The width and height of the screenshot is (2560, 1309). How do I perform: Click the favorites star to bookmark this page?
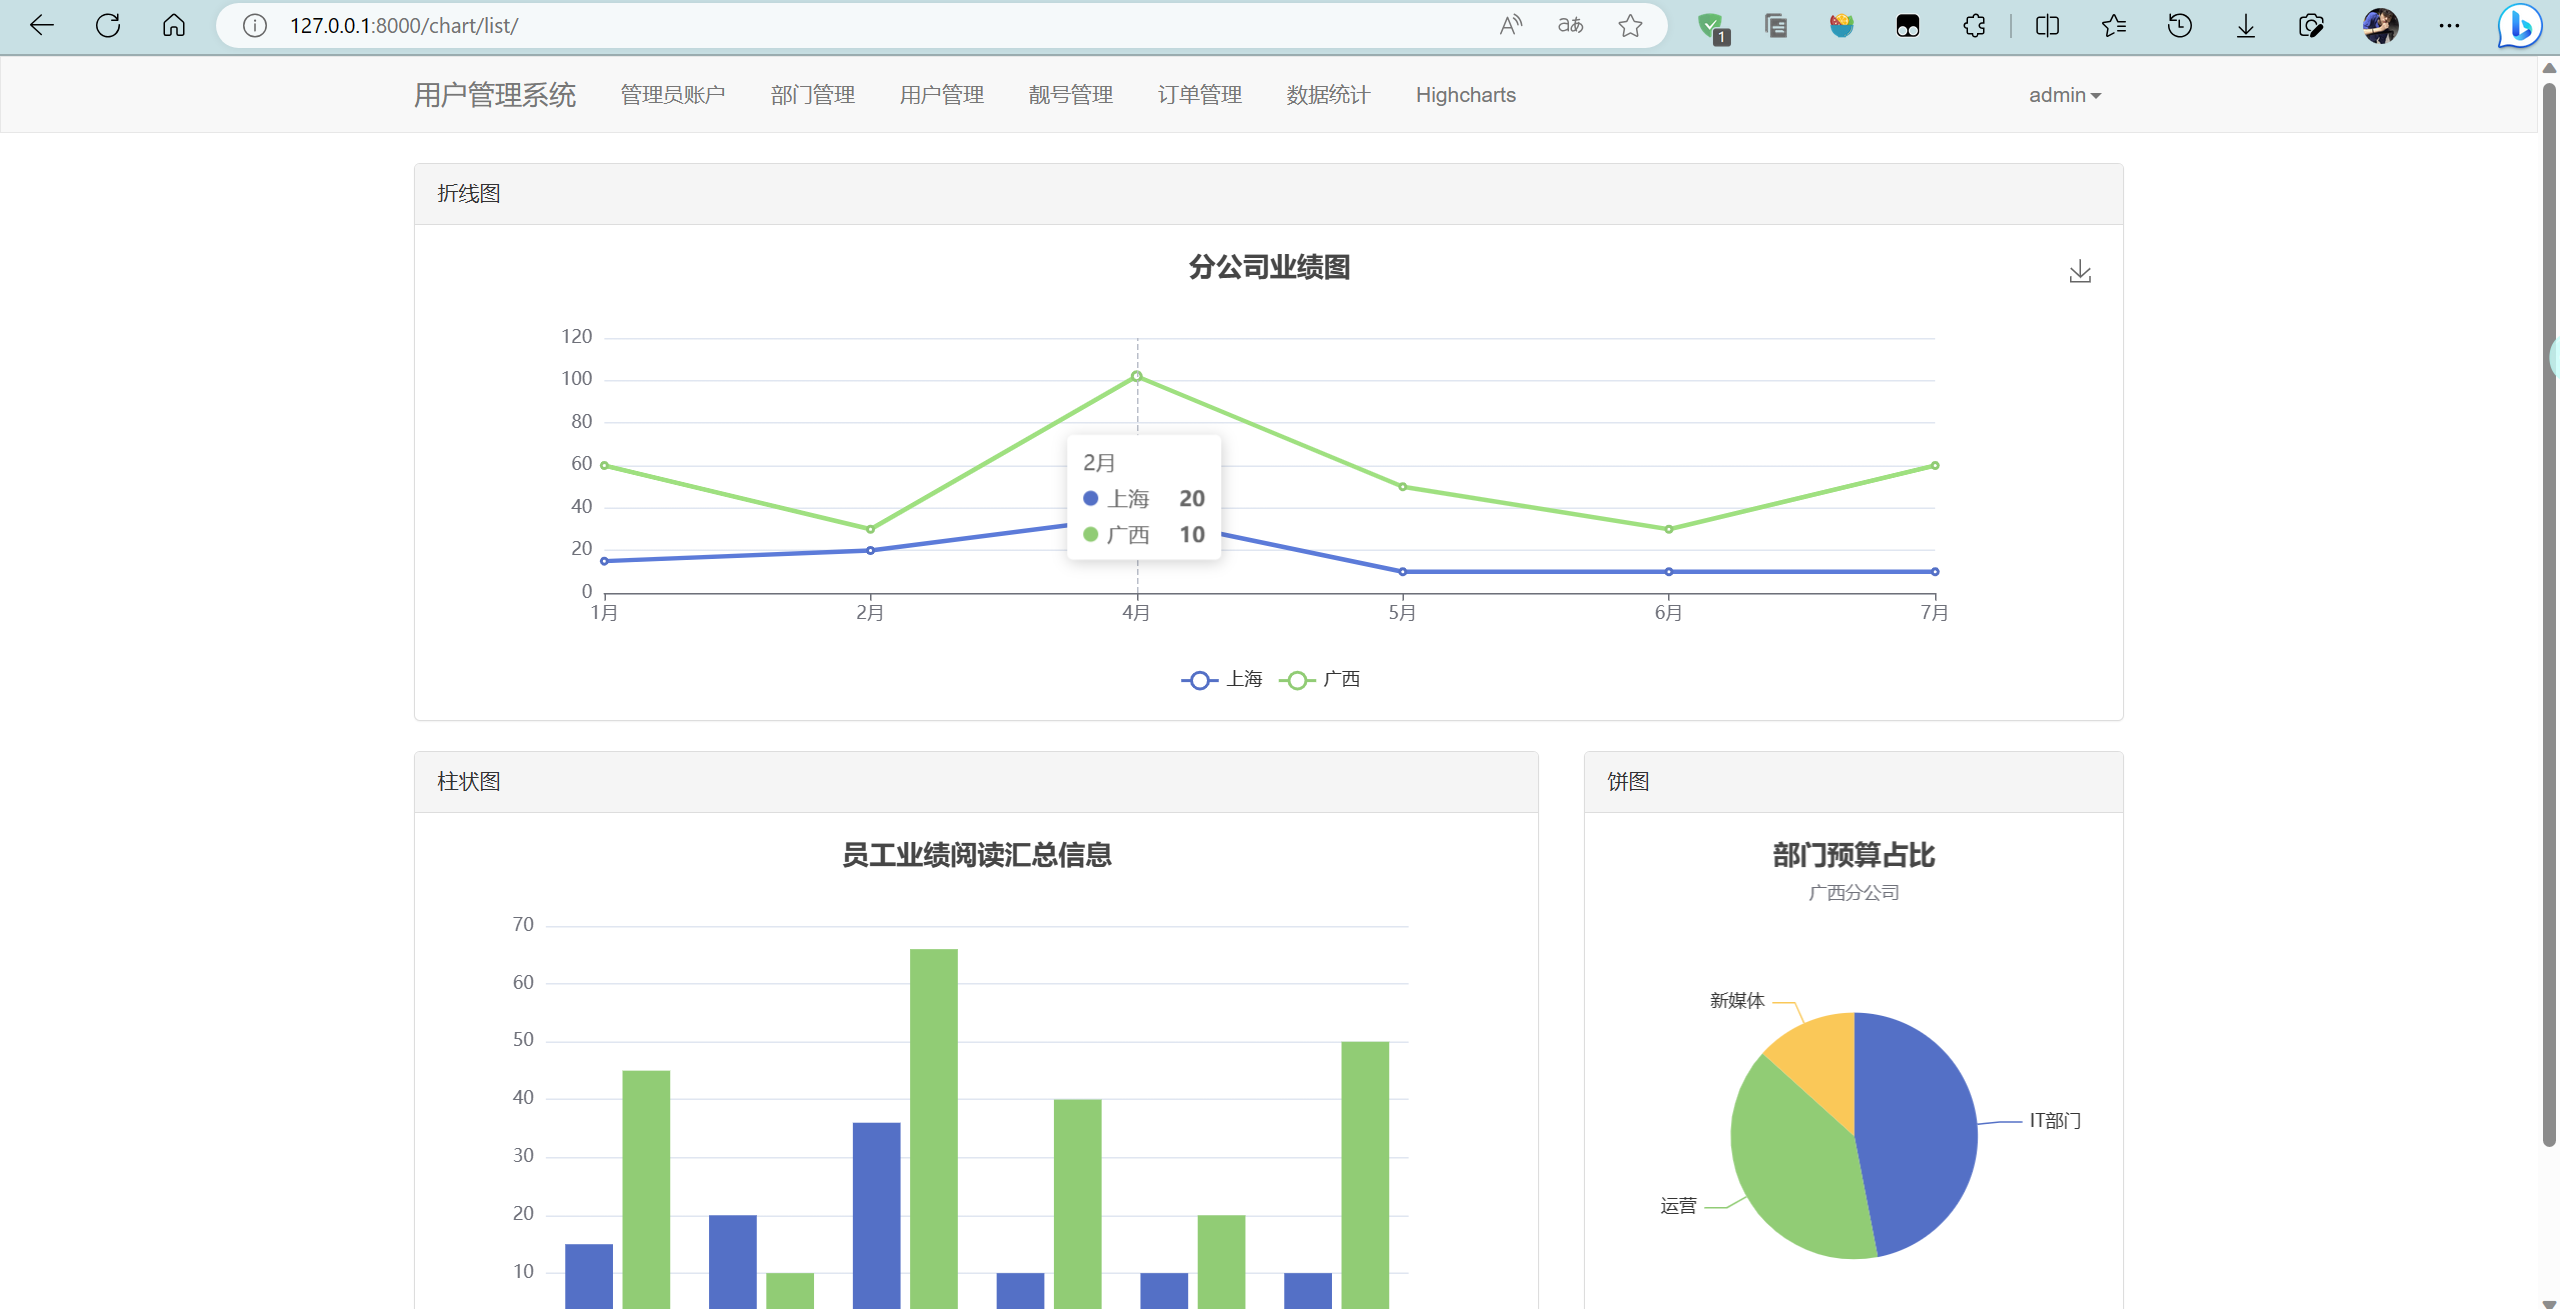pyautogui.click(x=1630, y=25)
